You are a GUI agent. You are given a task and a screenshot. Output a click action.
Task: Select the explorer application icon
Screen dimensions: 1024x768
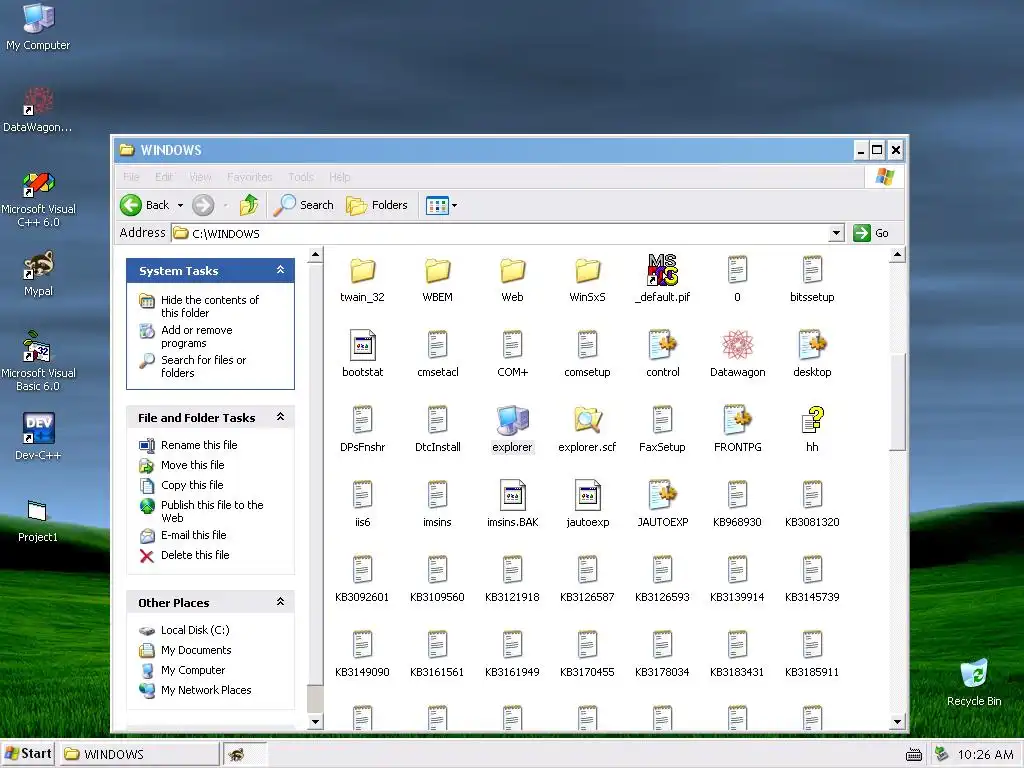point(513,421)
